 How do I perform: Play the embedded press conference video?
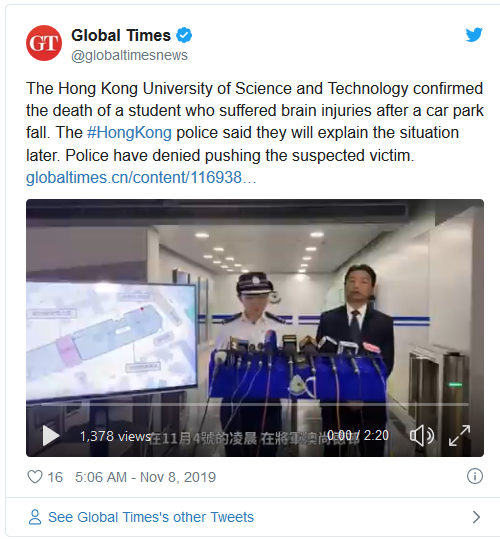tap(51, 436)
